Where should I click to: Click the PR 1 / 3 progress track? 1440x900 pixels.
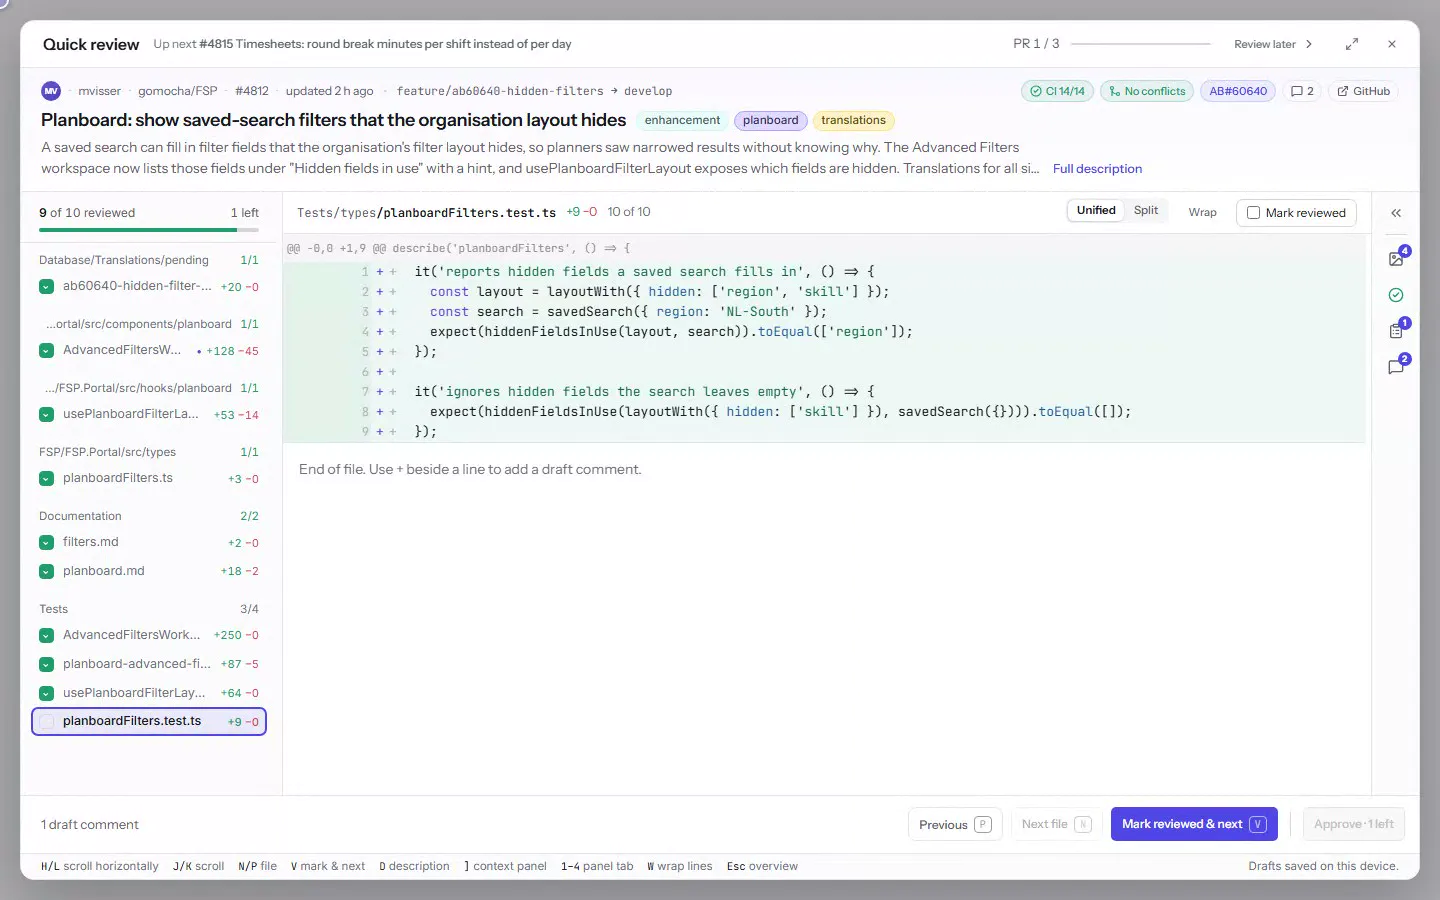point(1140,44)
